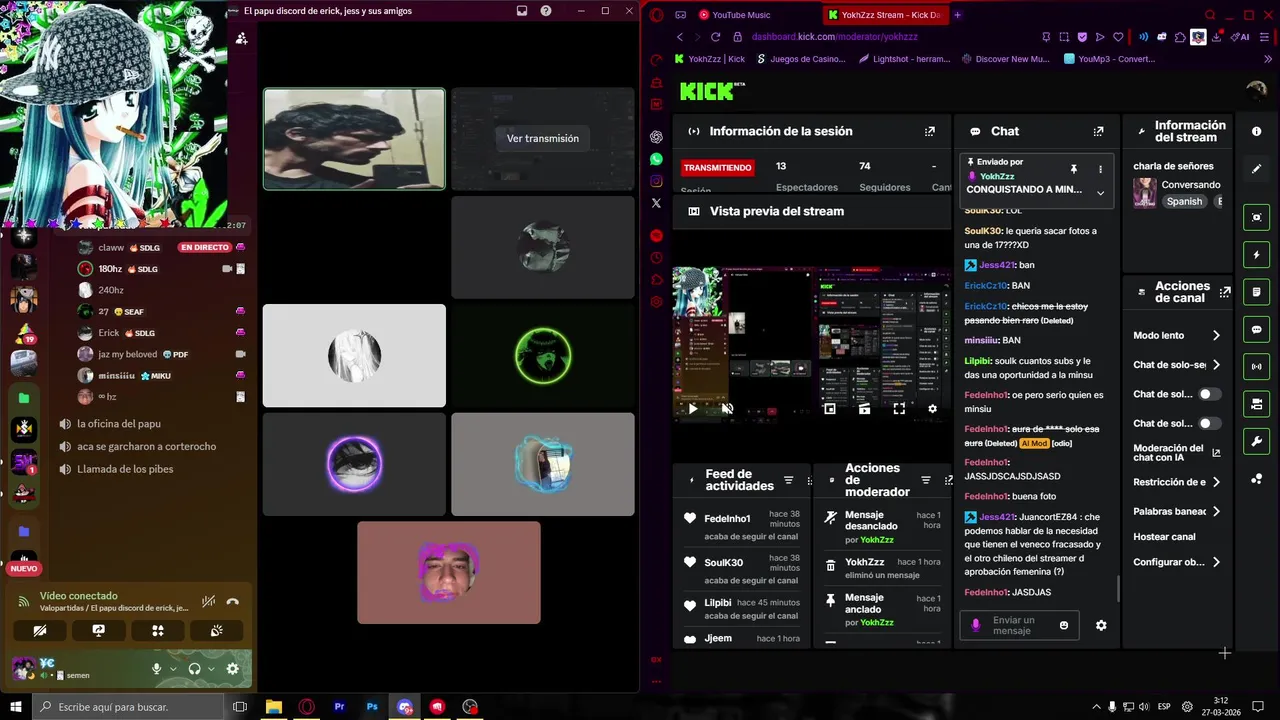Screen dimensions: 1280x720
Task: Go back in browser history
Action: coord(680,37)
